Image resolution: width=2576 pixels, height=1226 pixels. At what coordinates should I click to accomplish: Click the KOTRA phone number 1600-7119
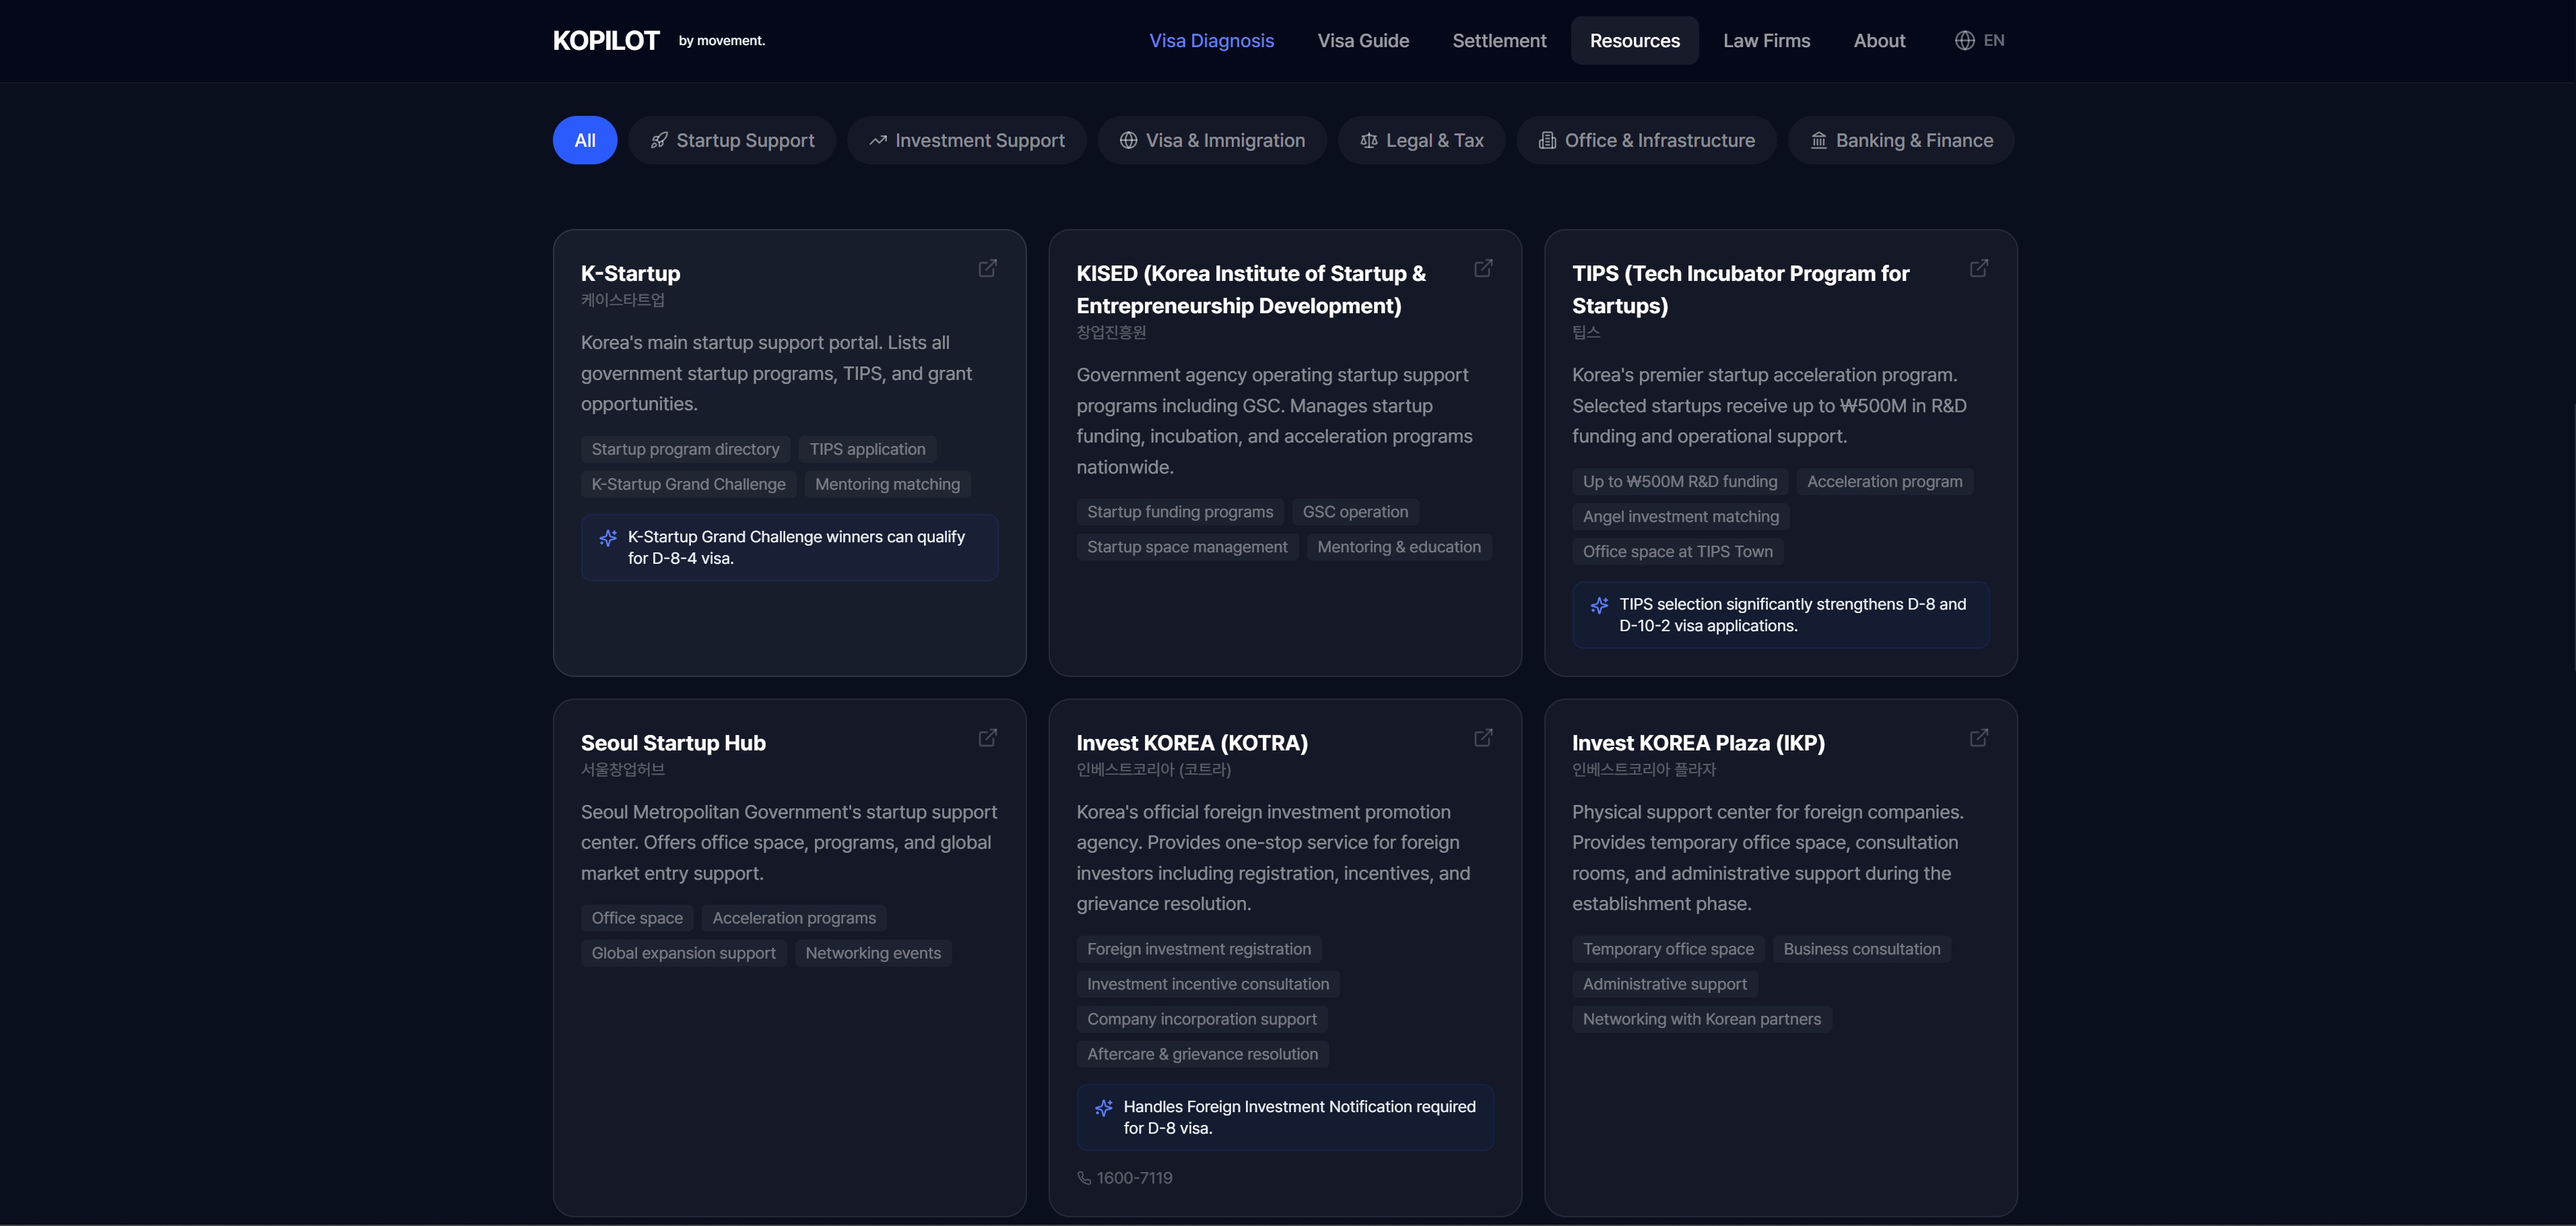pos(1133,1178)
